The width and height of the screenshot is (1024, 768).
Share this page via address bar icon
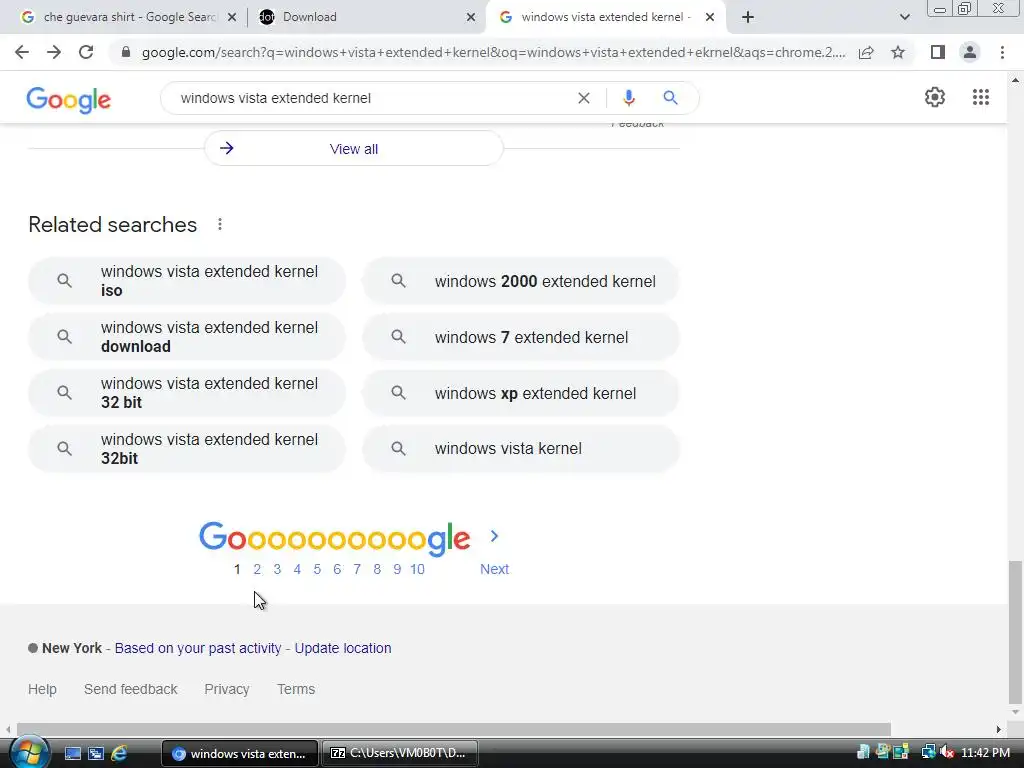coord(866,52)
